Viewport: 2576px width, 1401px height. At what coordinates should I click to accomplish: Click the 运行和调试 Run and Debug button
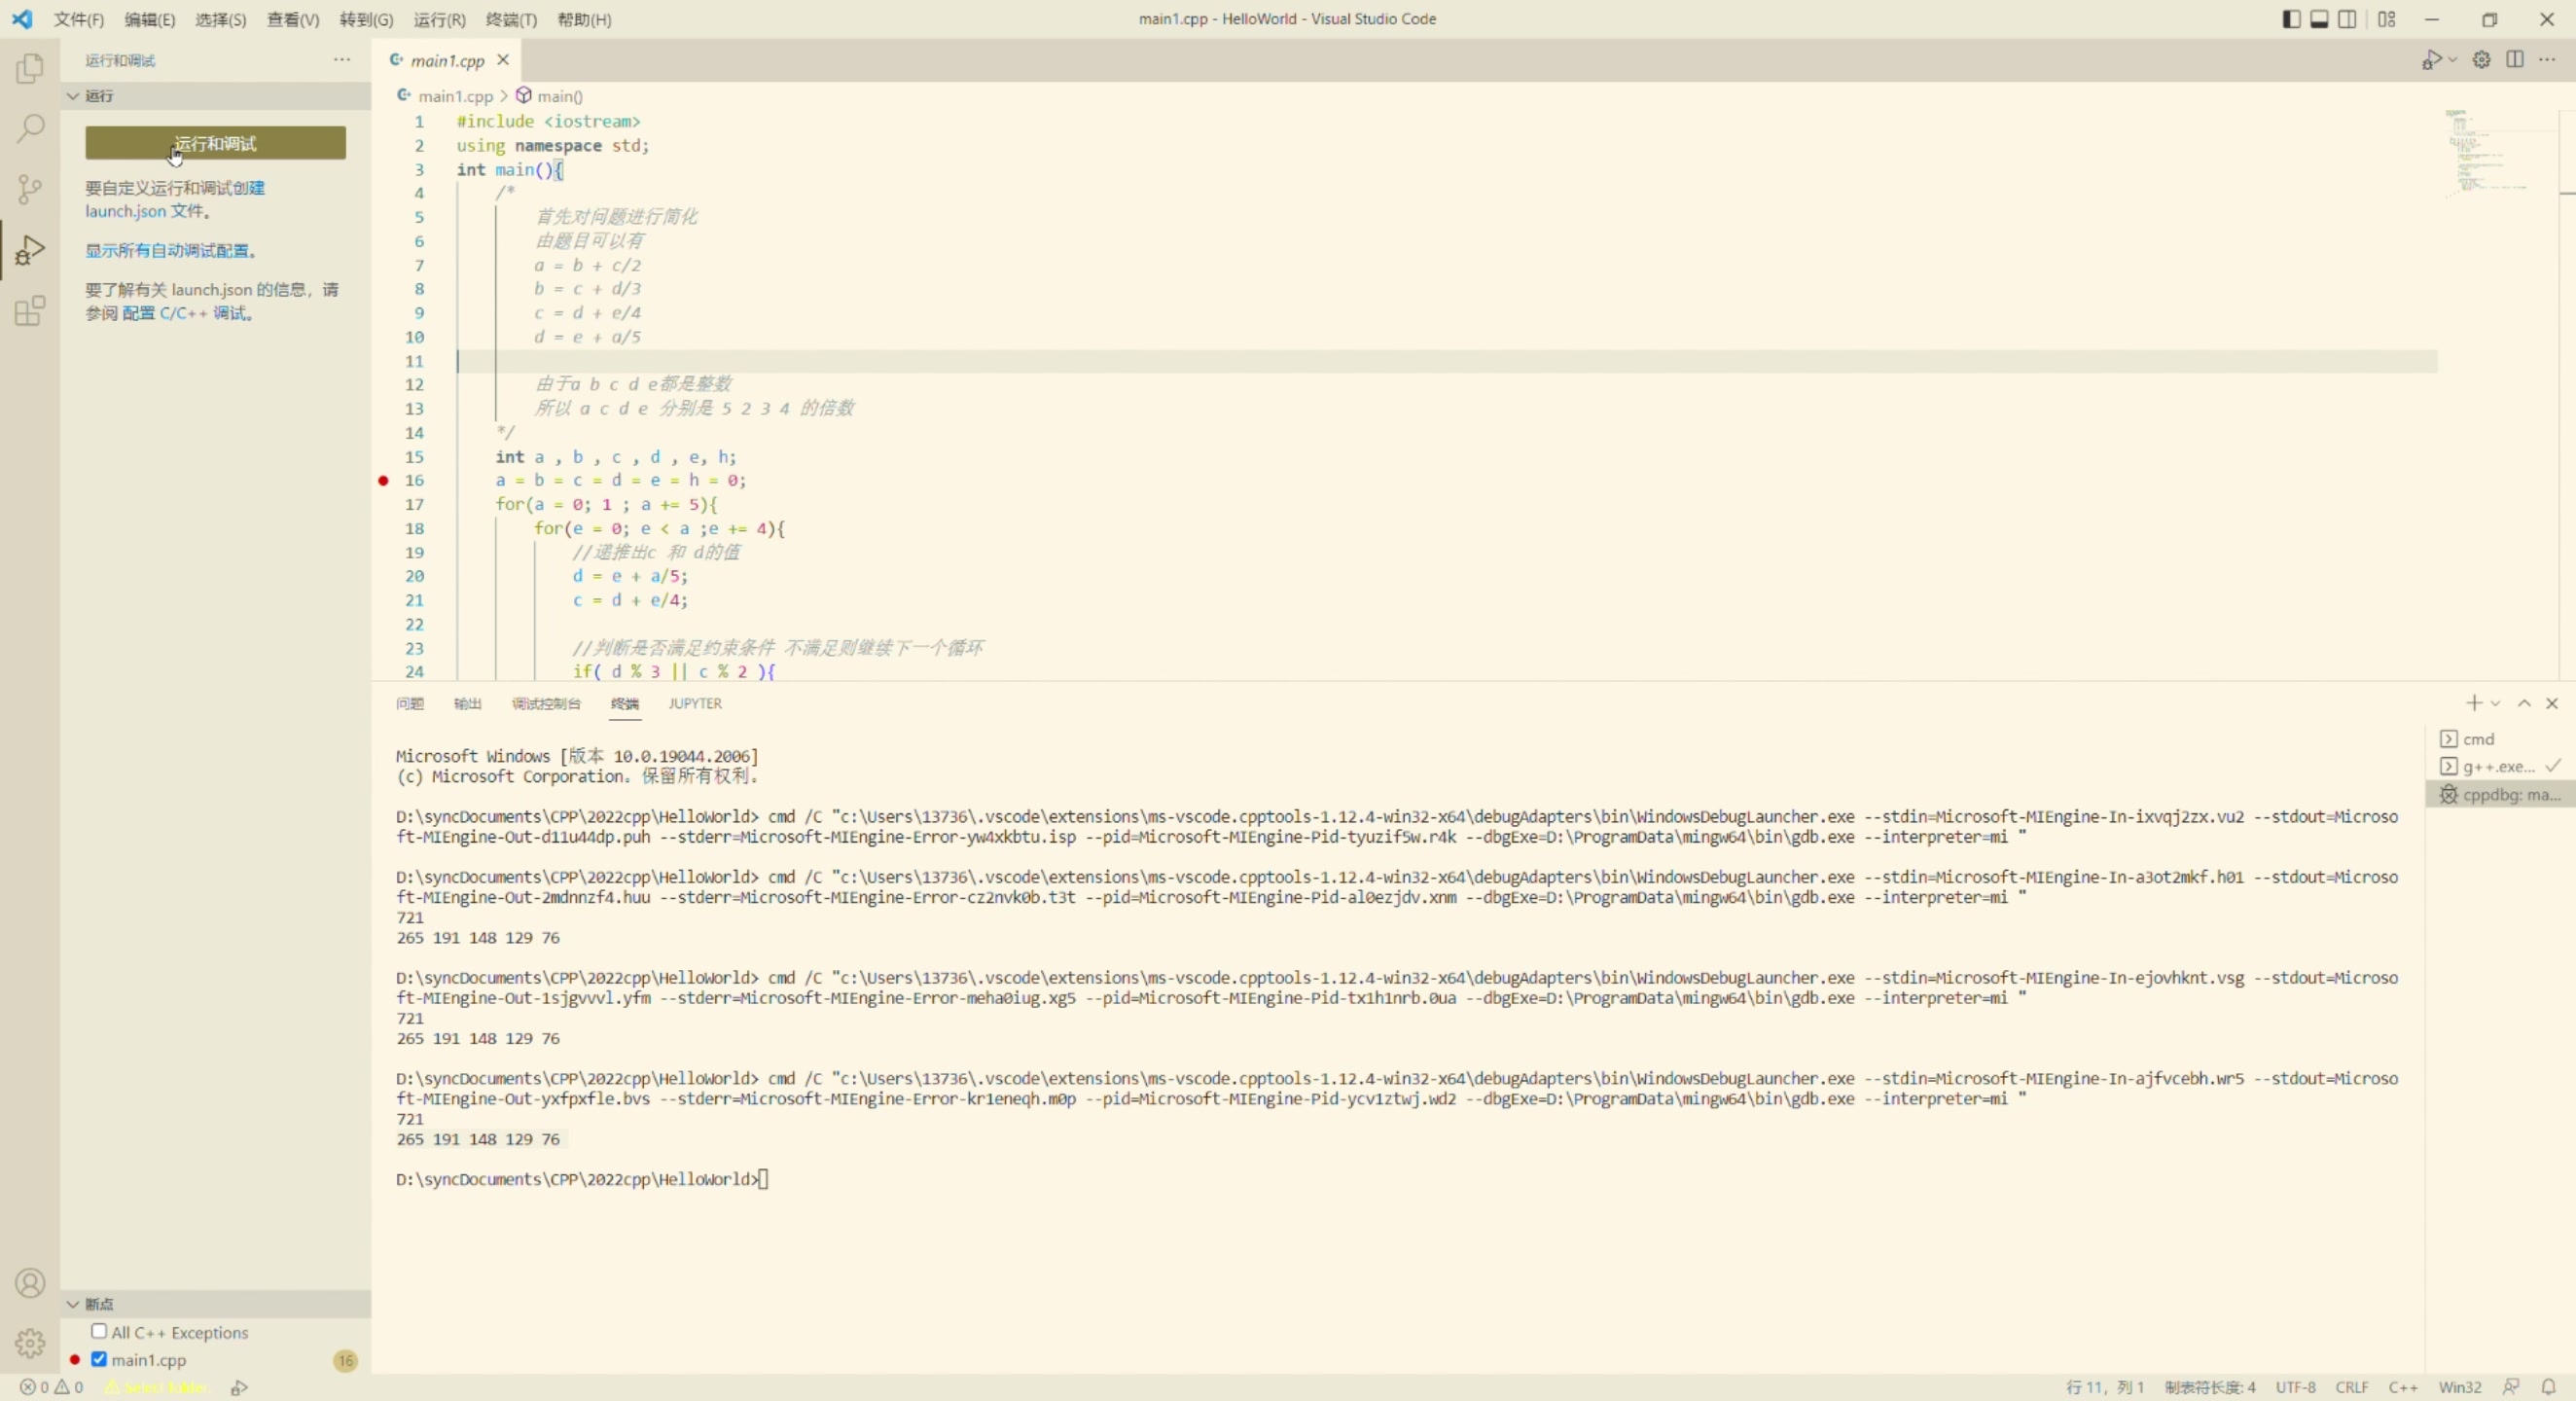(x=214, y=143)
